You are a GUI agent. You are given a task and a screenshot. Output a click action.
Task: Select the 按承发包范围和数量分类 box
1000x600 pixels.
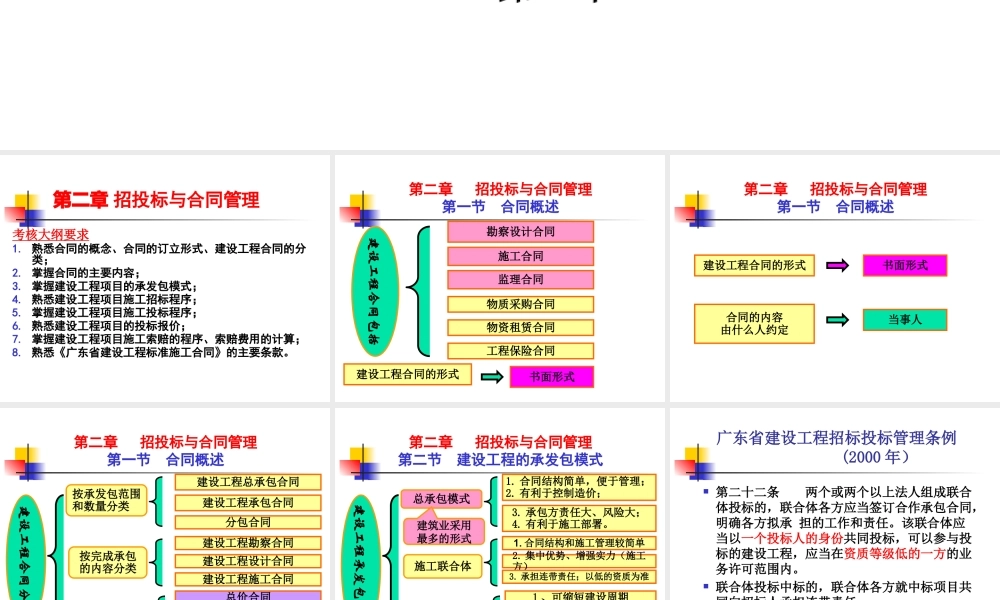107,500
